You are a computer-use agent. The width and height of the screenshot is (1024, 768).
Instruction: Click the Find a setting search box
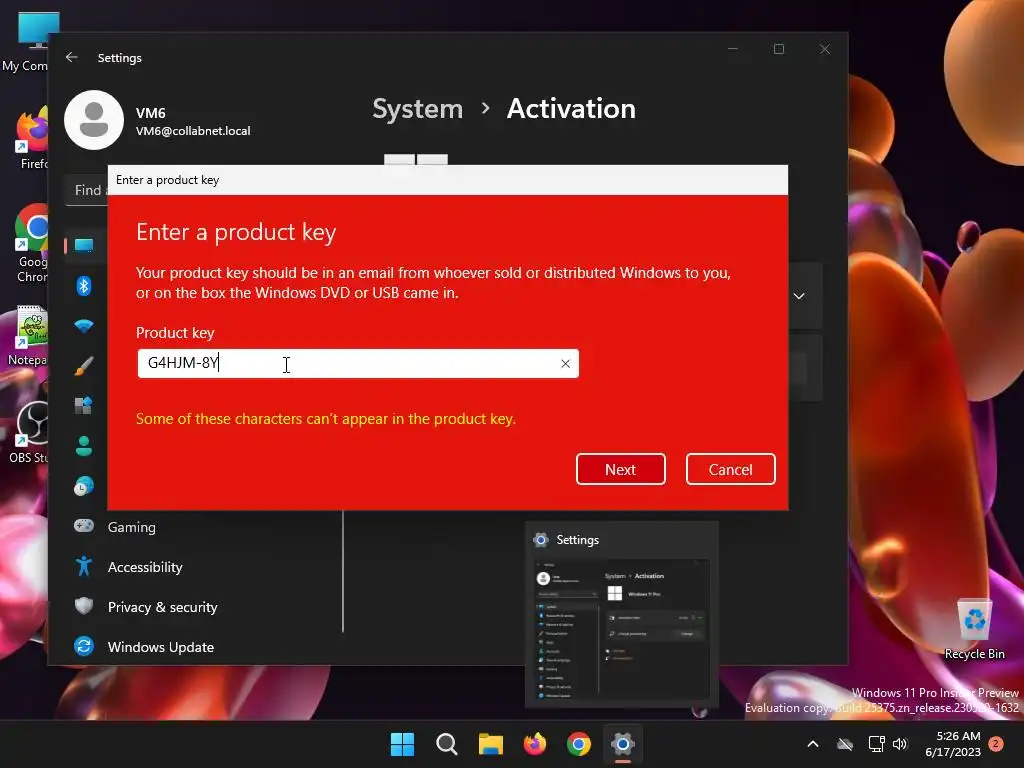pyautogui.click(x=87, y=190)
